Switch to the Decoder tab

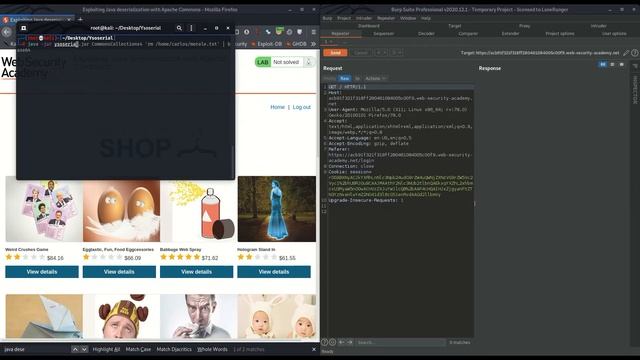pos(426,34)
